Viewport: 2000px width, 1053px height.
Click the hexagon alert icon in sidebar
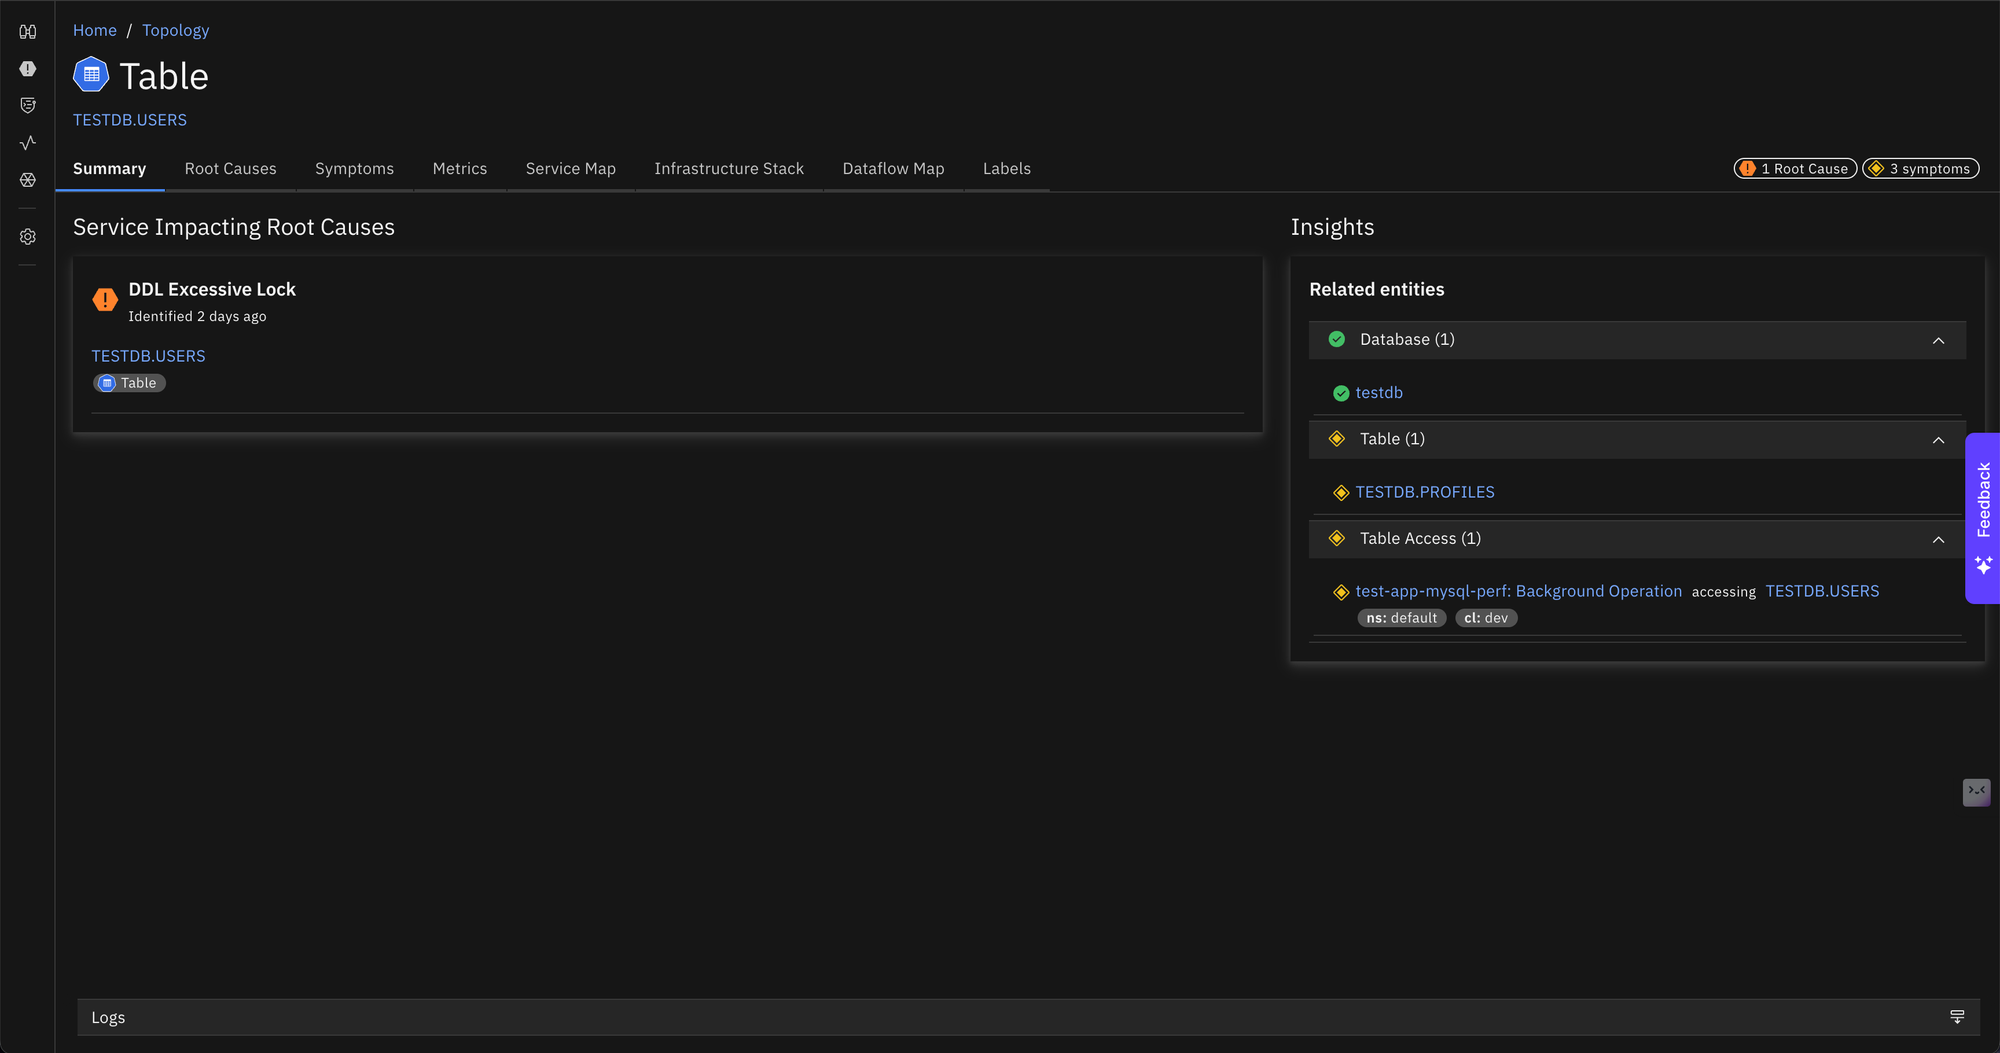pos(28,69)
